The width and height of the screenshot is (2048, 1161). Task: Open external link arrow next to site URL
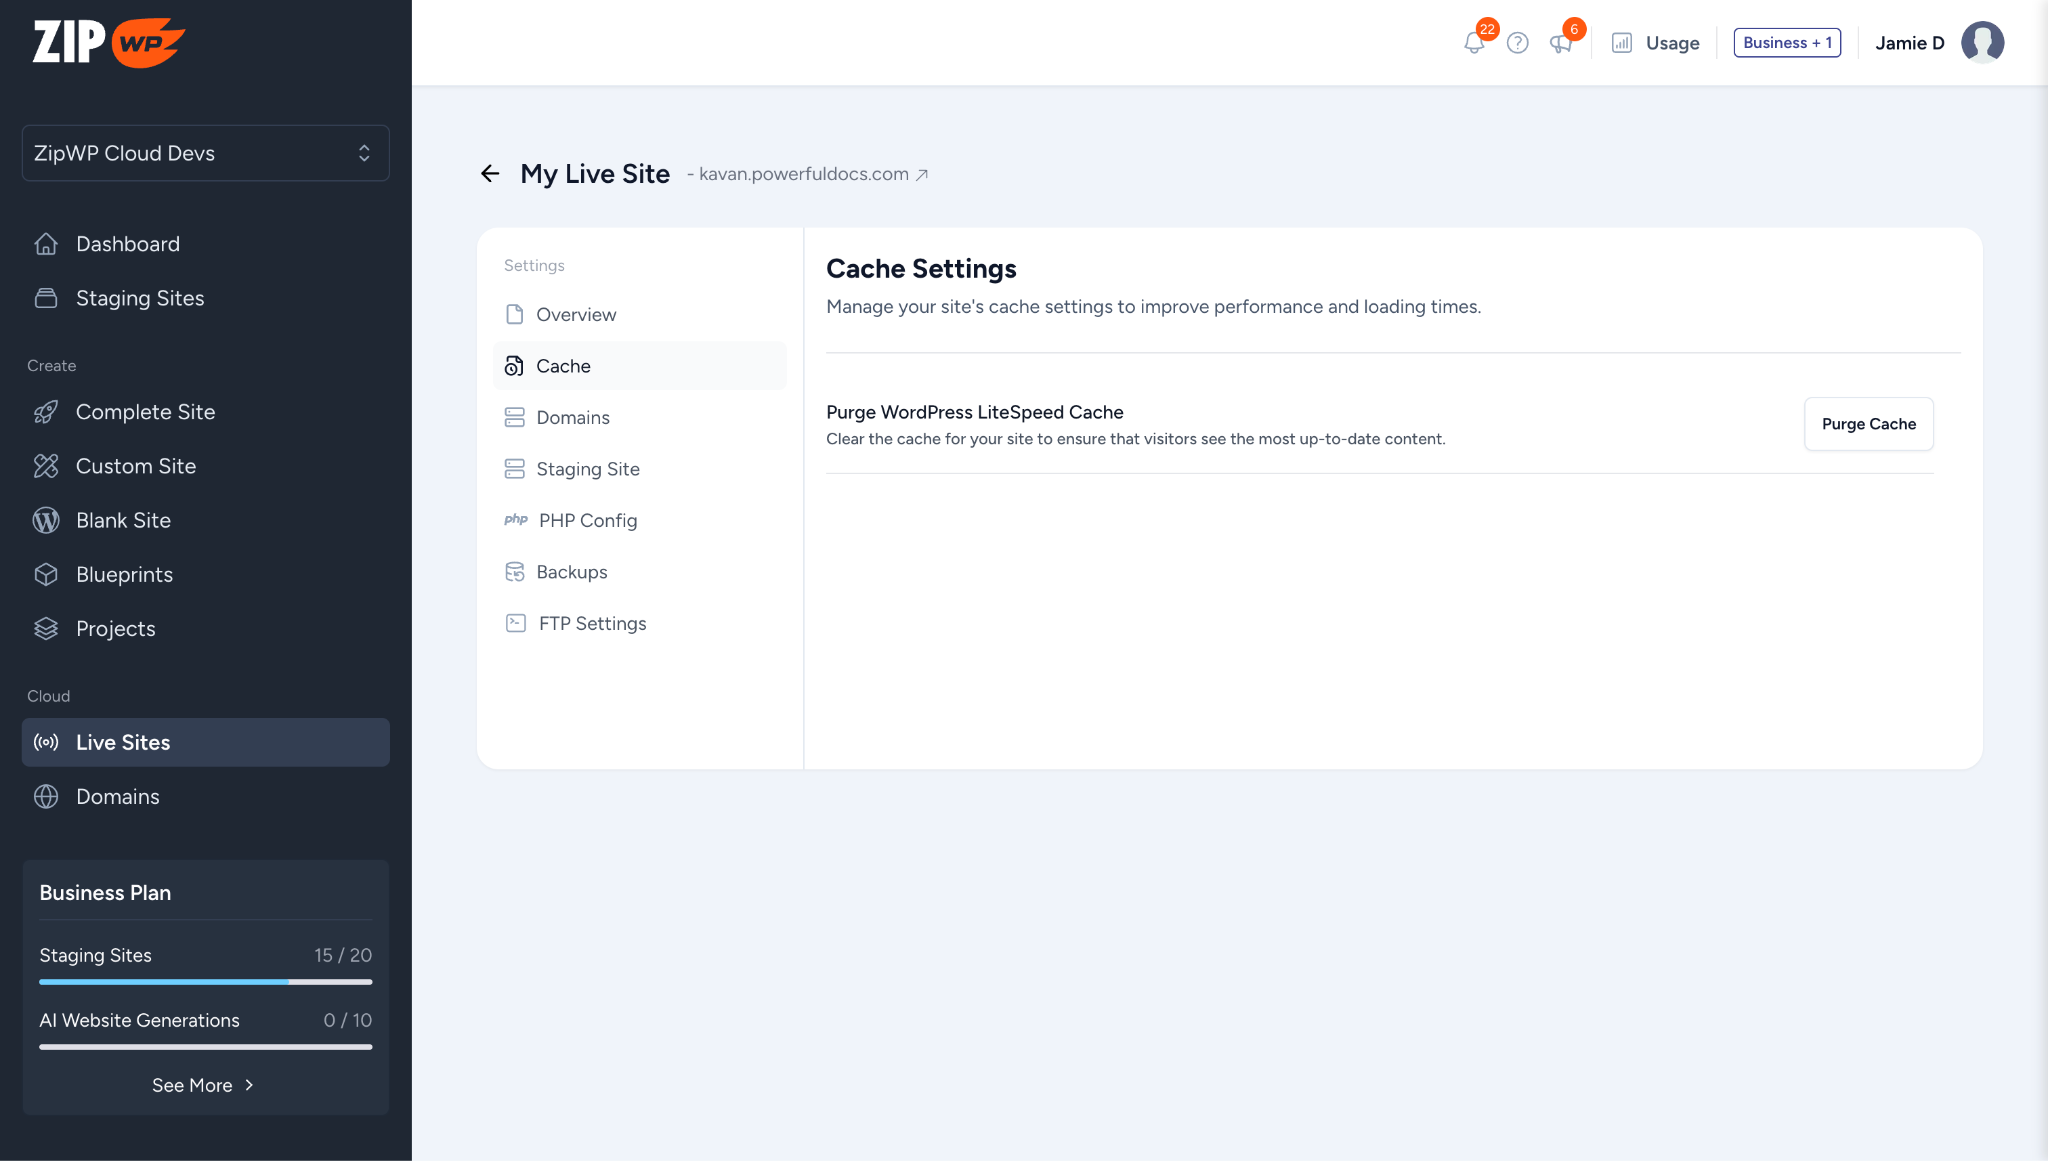[922, 175]
